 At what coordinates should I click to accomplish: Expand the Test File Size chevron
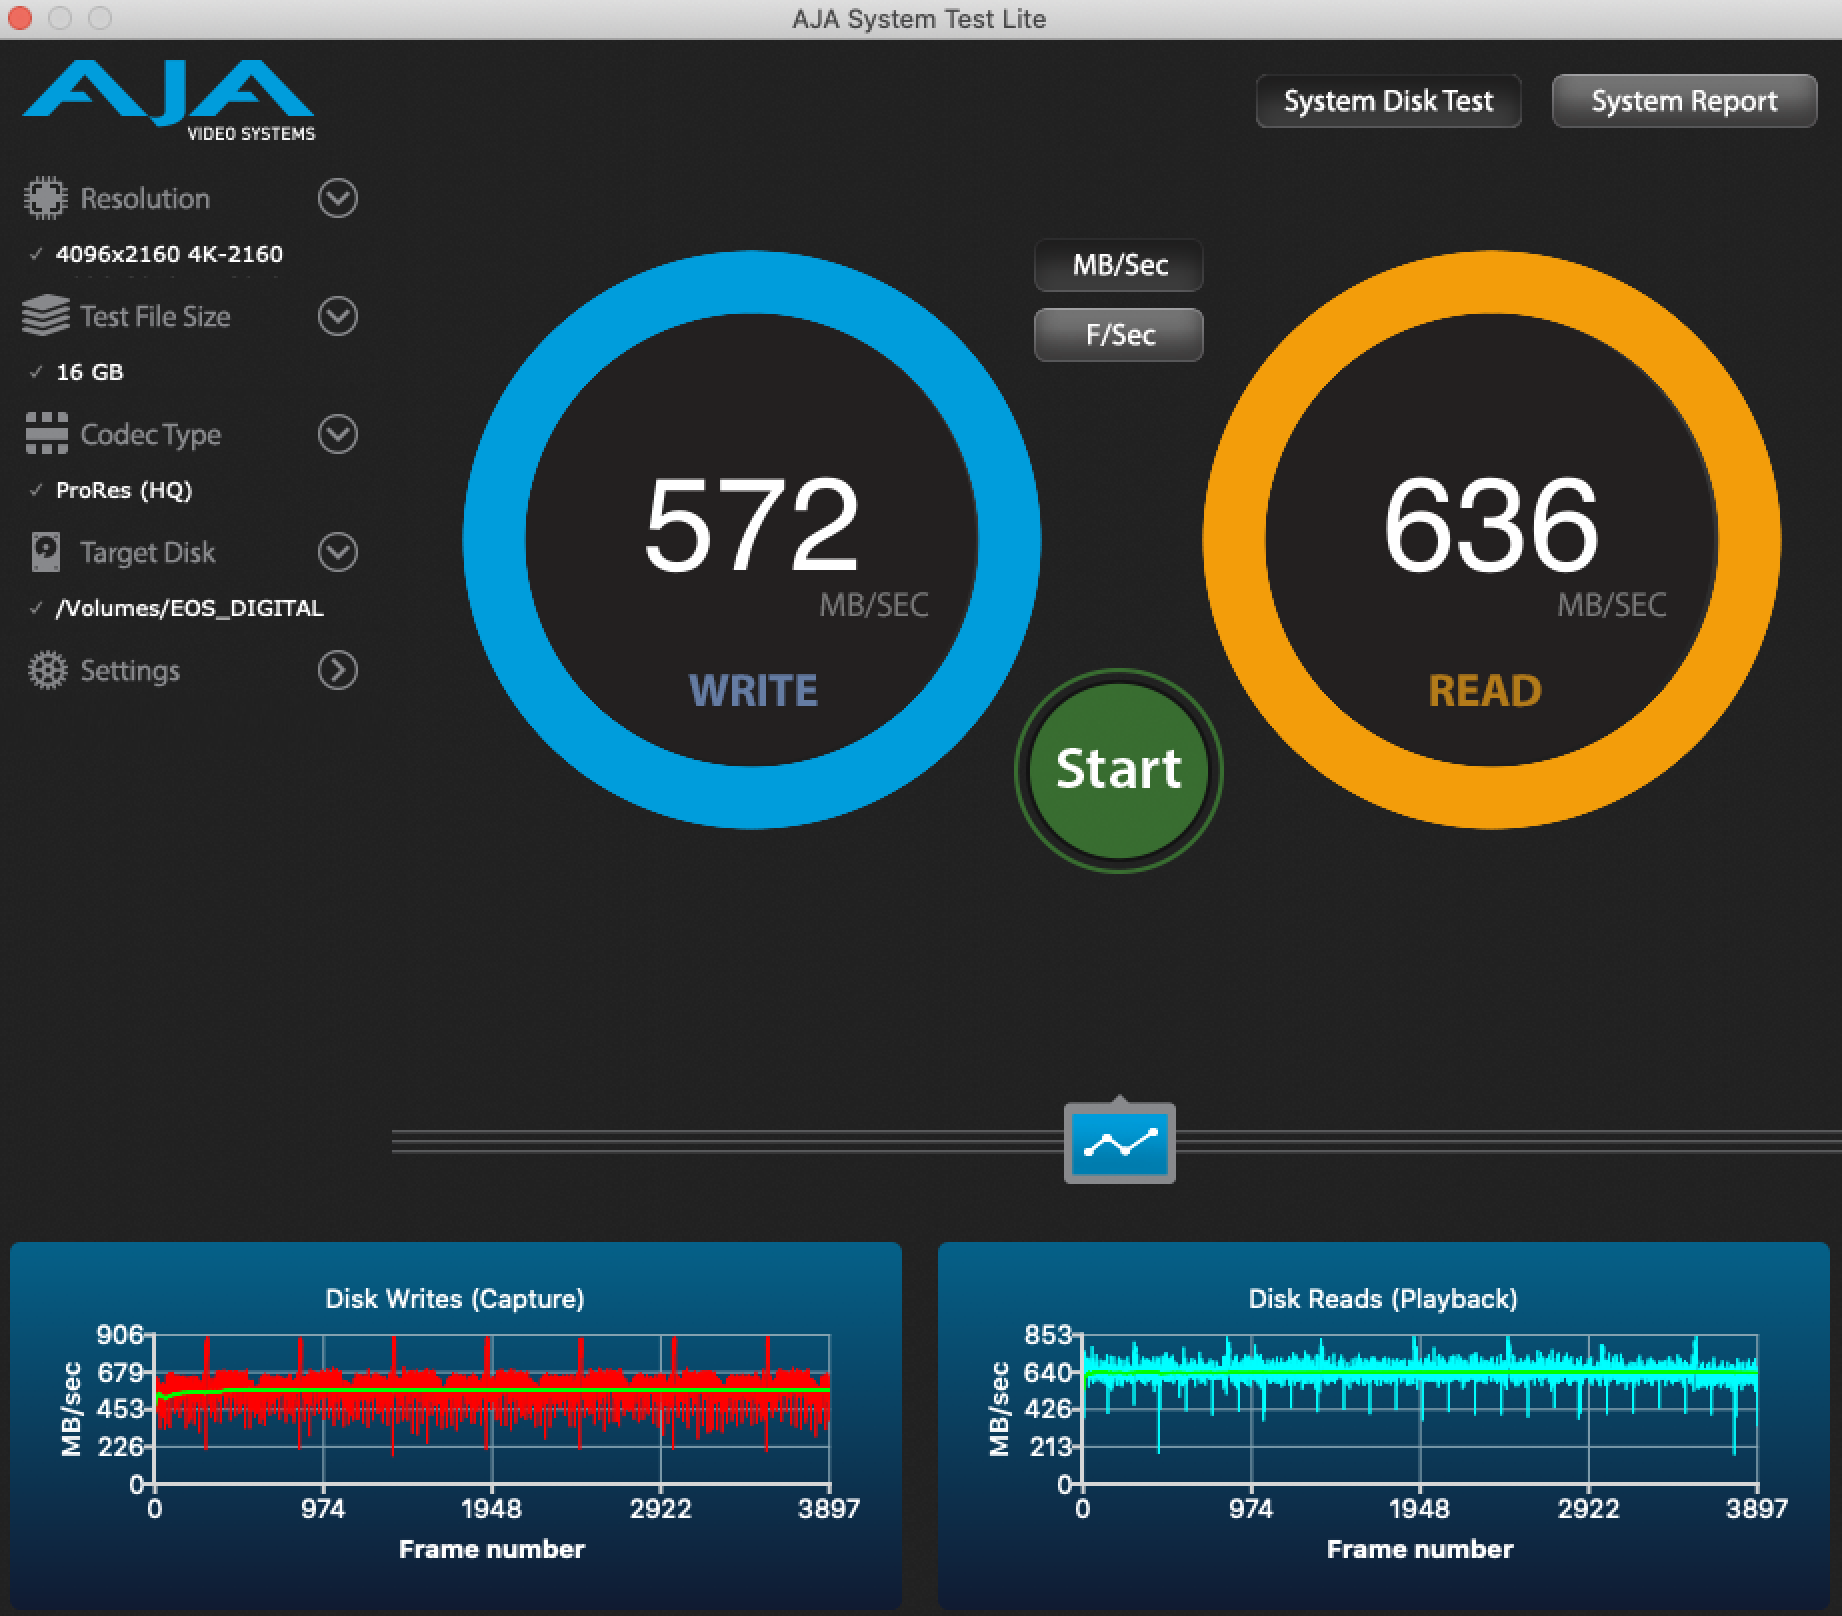click(337, 316)
